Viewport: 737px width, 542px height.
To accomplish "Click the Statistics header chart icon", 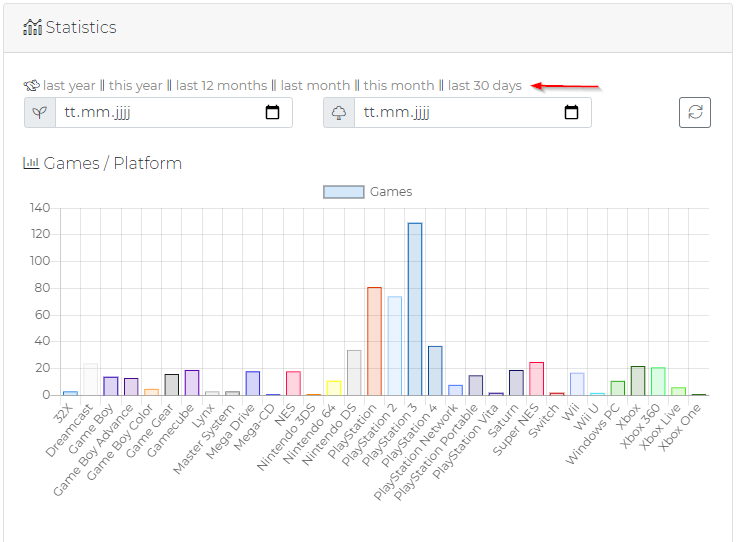I will click(x=32, y=27).
